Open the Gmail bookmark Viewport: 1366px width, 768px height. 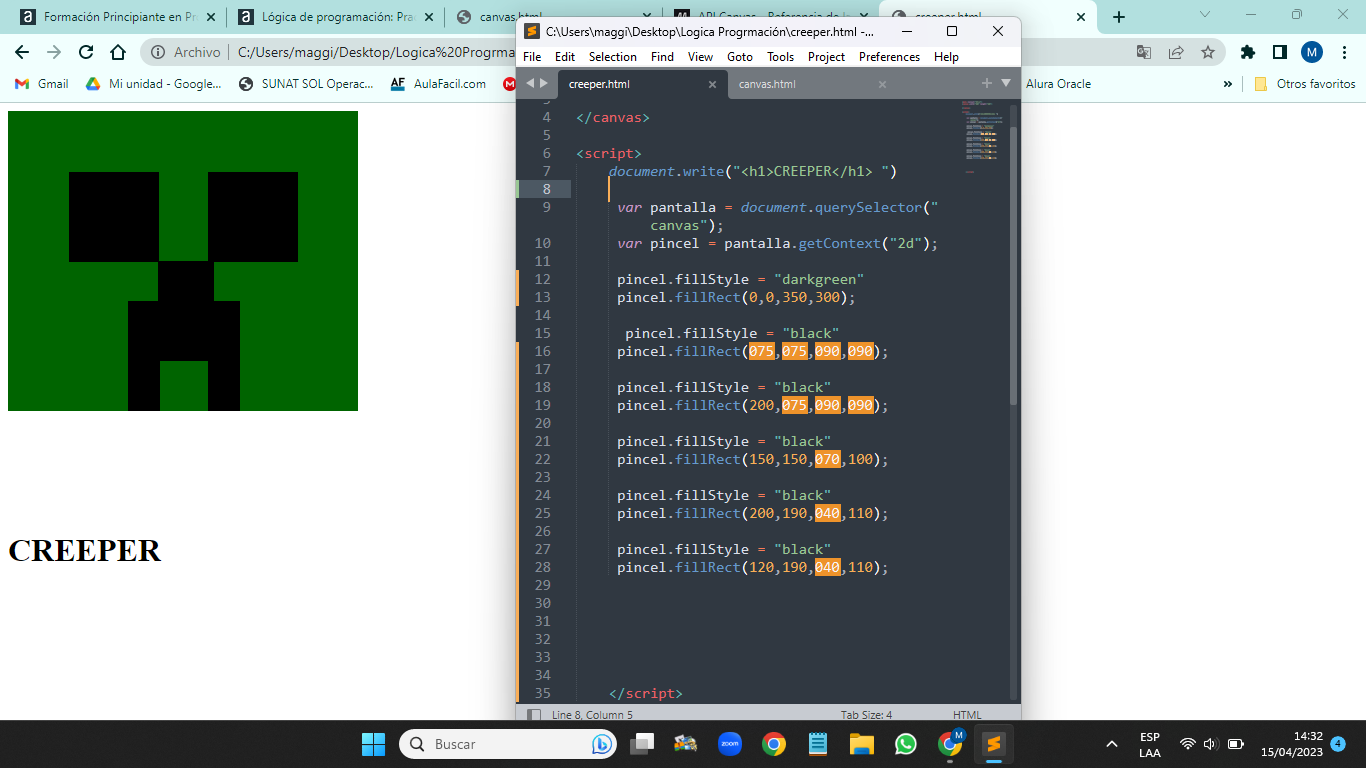(42, 84)
